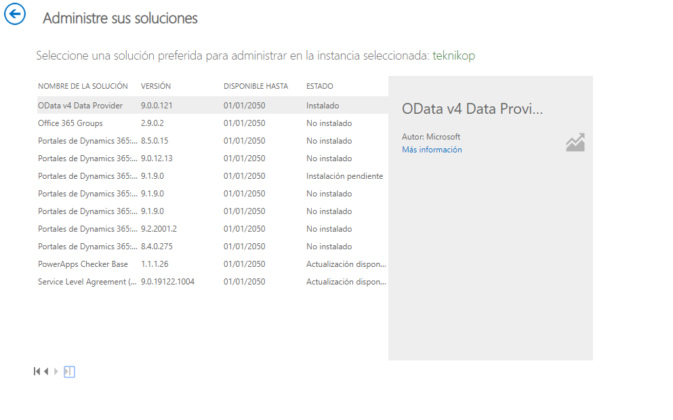Screen dimensions: 673x420
Task: Click the version cell 9.0.19122.1004
Action: click(167, 281)
